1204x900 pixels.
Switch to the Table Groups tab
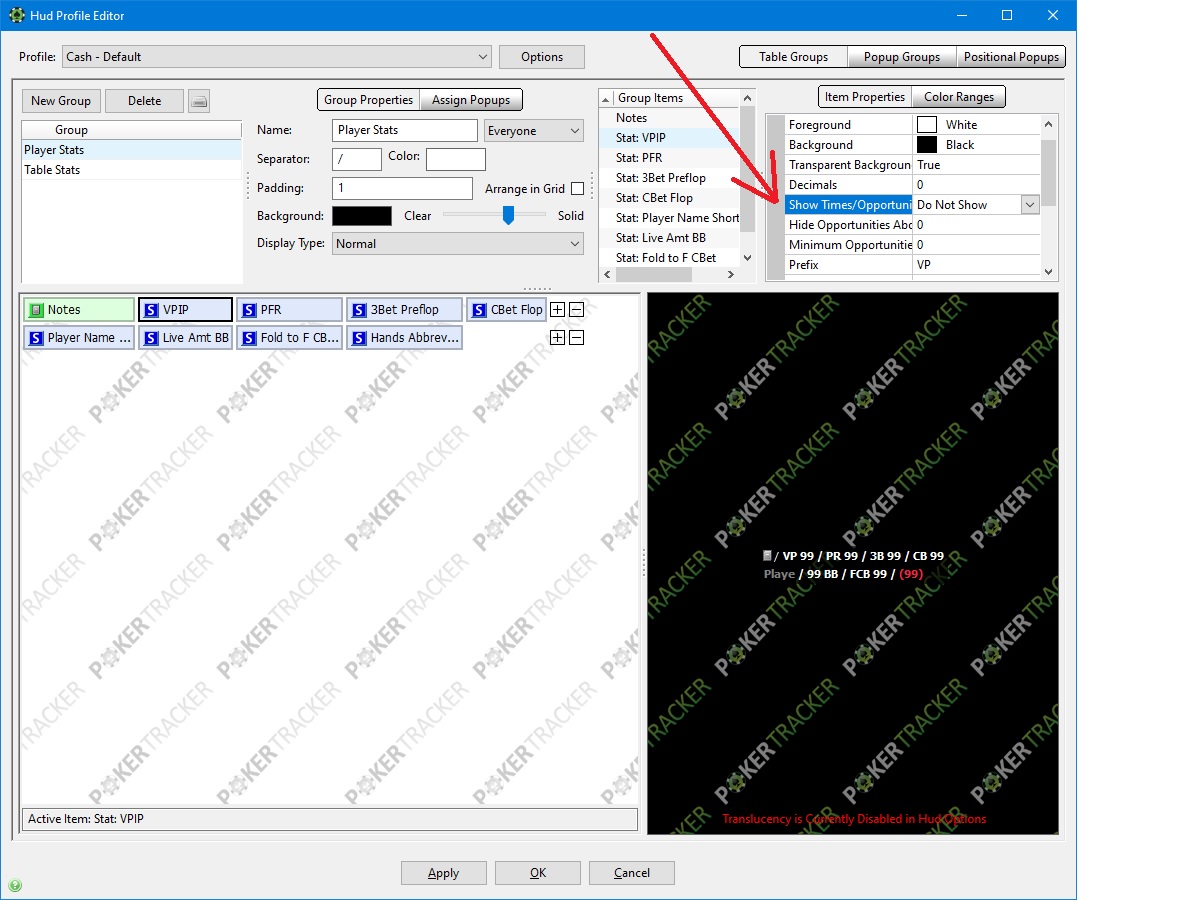(x=793, y=57)
